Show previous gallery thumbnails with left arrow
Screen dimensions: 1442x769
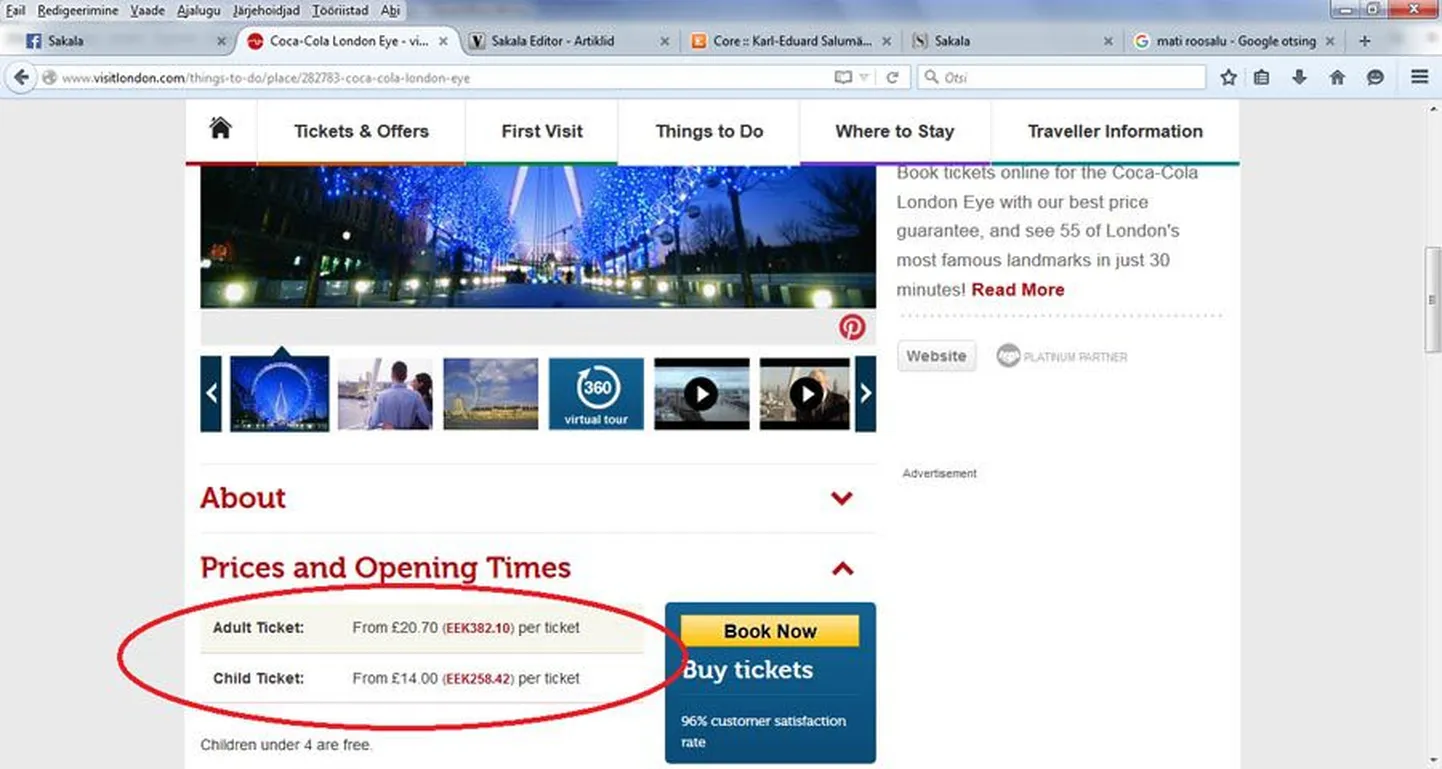coord(211,394)
